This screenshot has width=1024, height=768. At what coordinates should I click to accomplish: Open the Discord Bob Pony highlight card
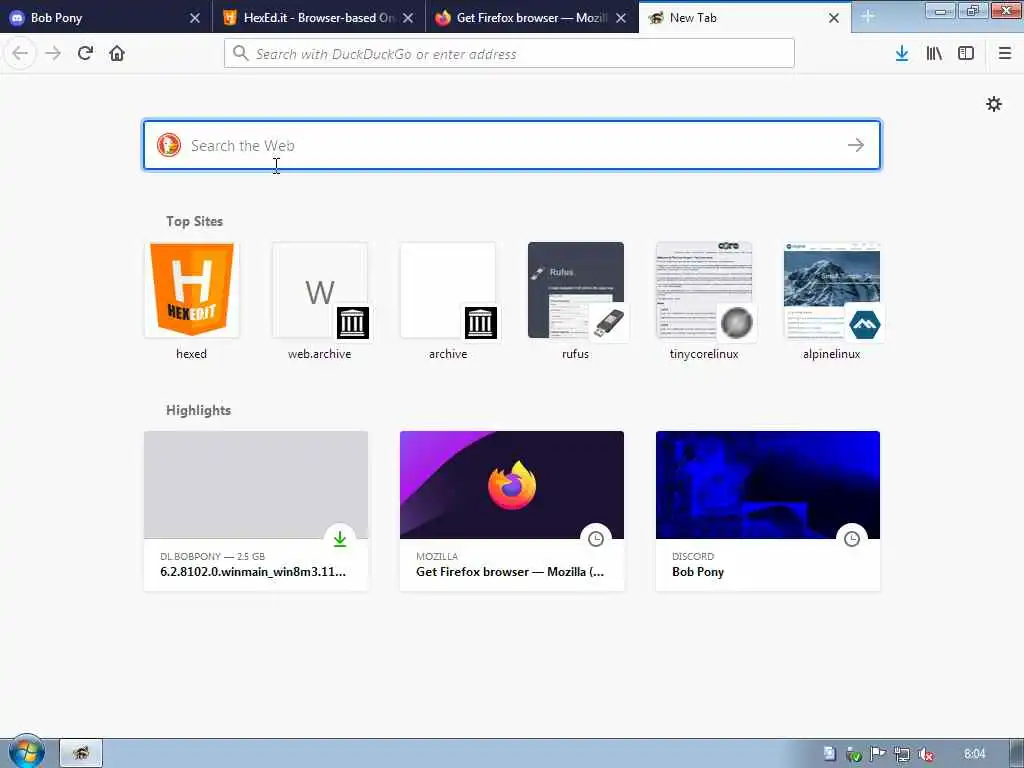(768, 511)
